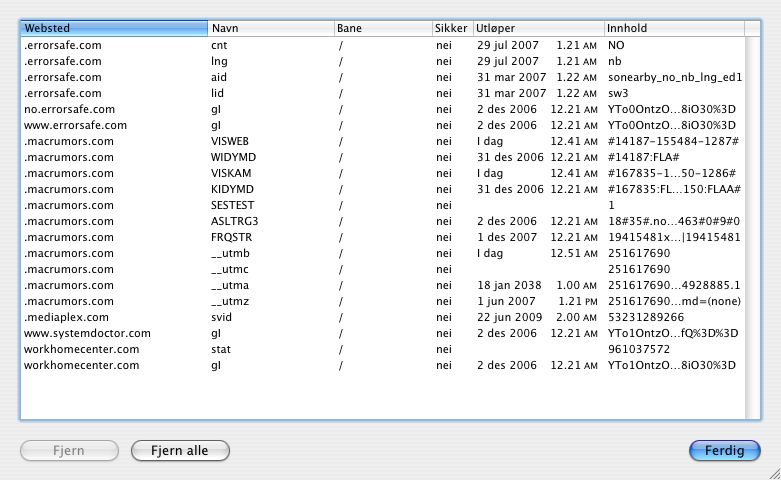The height and width of the screenshot is (480, 781).
Task: Click content value sonearby_no_nb_lng_ed1
Action: pyautogui.click(x=675, y=77)
